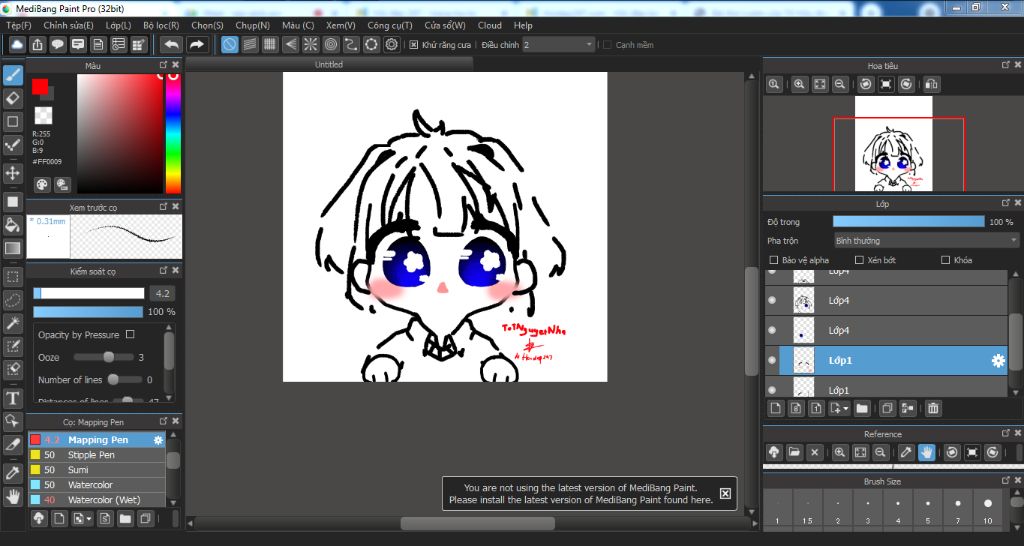Create a new layer folder
Viewport: 1024px width, 546px height.
coord(862,409)
